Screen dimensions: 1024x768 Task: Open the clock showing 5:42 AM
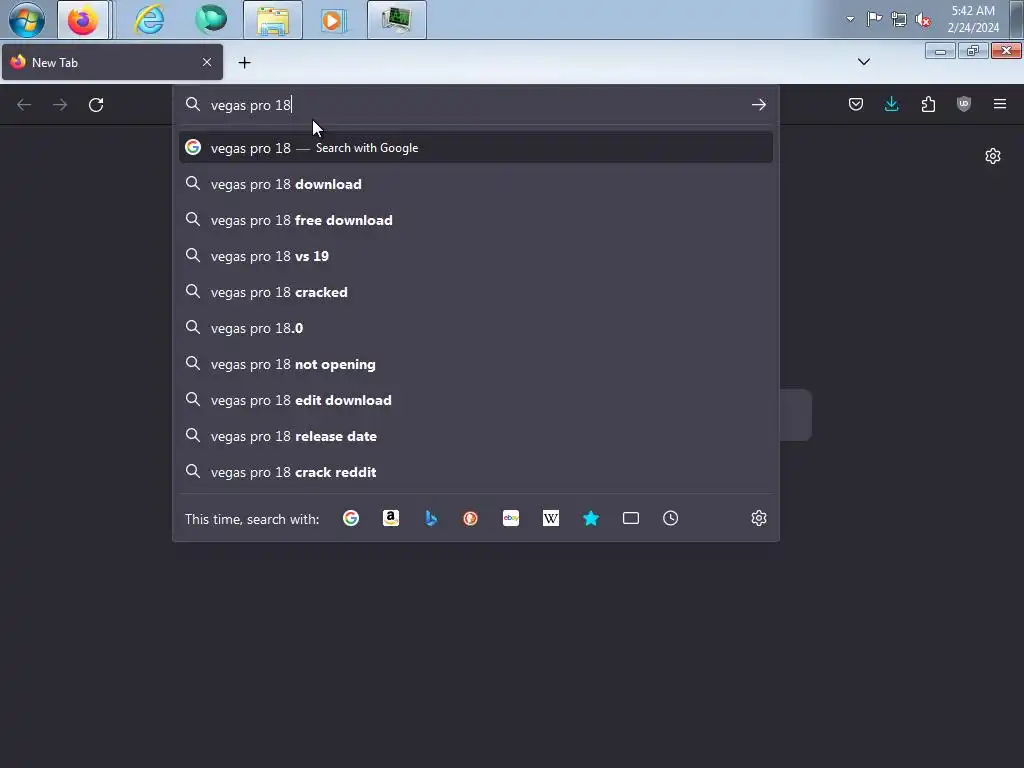point(973,19)
